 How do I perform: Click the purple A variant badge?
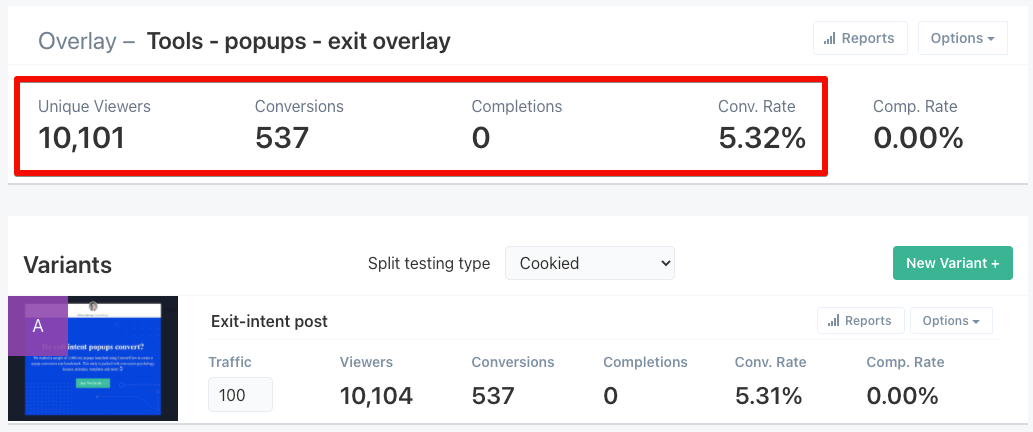coord(38,326)
